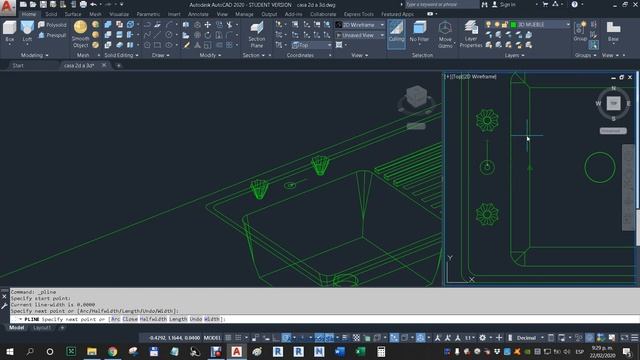Expand the Layers panel
The image size is (640, 360).
pyautogui.click(x=514, y=55)
